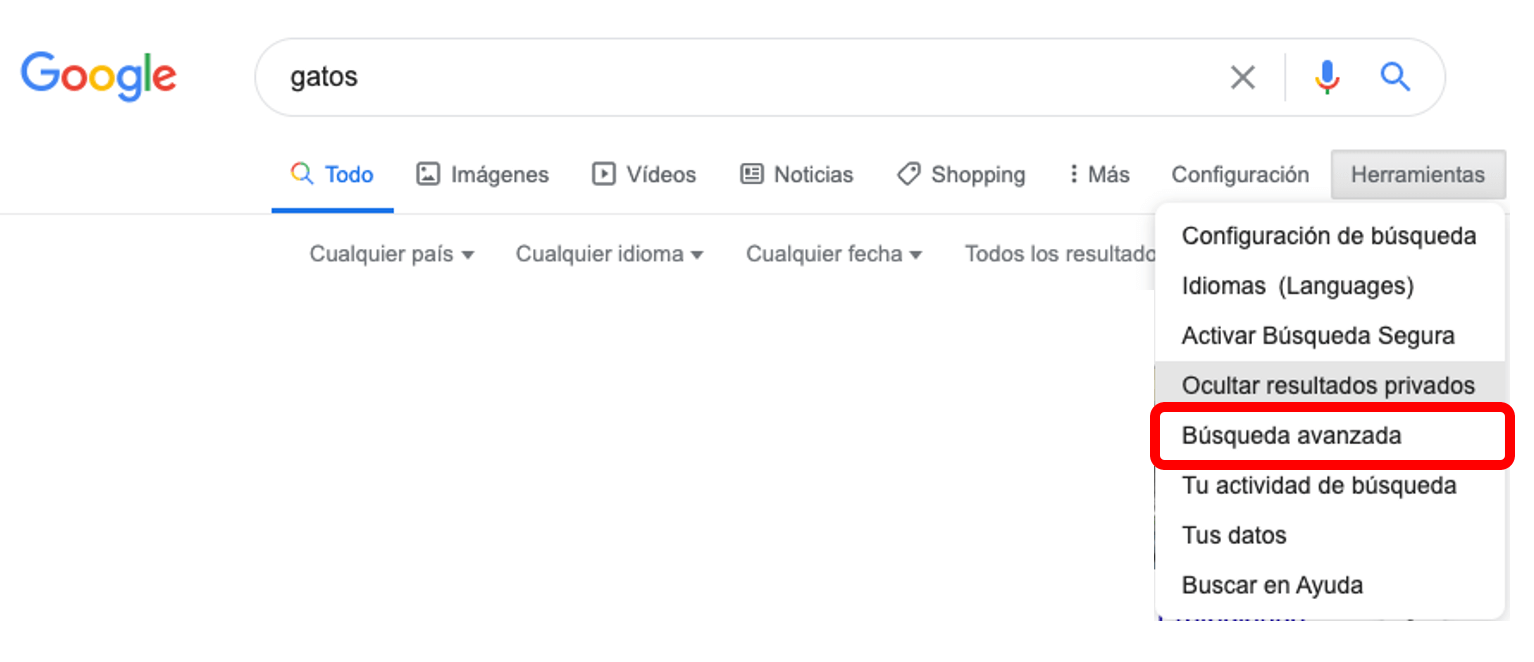This screenshot has height=662, width=1534.
Task: Expand the Más options menu
Action: 1098,175
